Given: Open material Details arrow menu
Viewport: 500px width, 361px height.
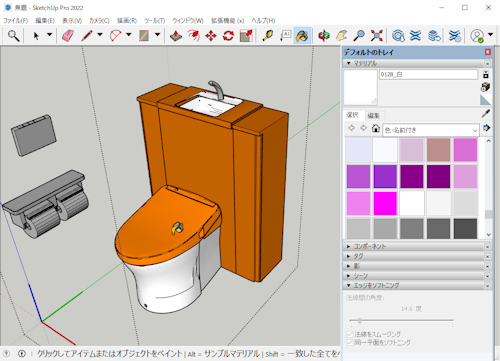Looking at the screenshot, I should tap(486, 128).
